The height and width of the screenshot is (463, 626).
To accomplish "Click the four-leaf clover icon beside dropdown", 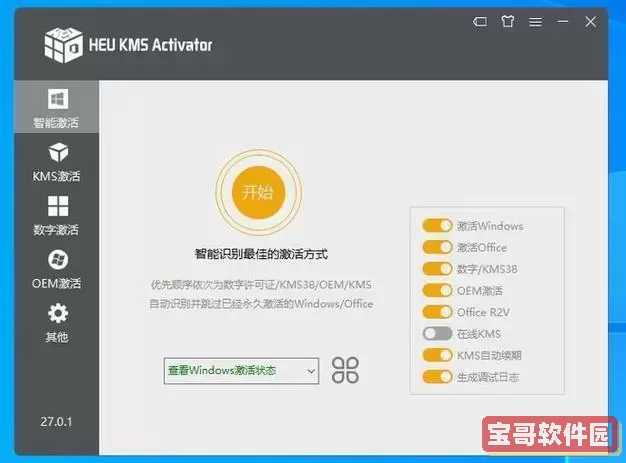I will coord(345,370).
